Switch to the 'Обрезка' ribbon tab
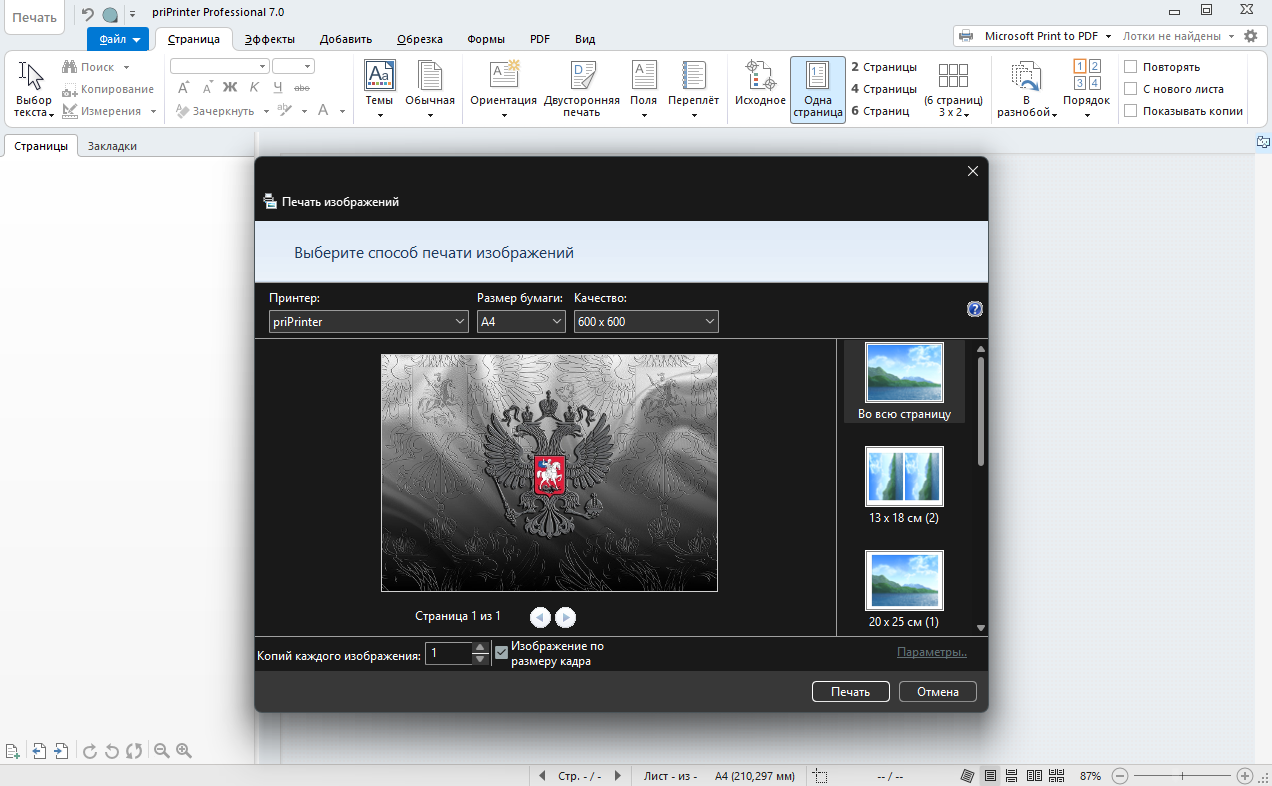This screenshot has width=1272, height=786. coord(419,39)
